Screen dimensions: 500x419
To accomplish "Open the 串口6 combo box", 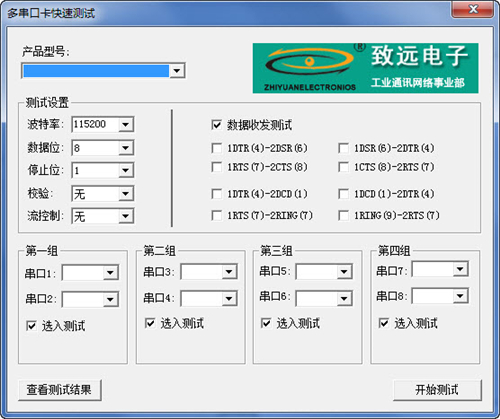I will coord(324,298).
